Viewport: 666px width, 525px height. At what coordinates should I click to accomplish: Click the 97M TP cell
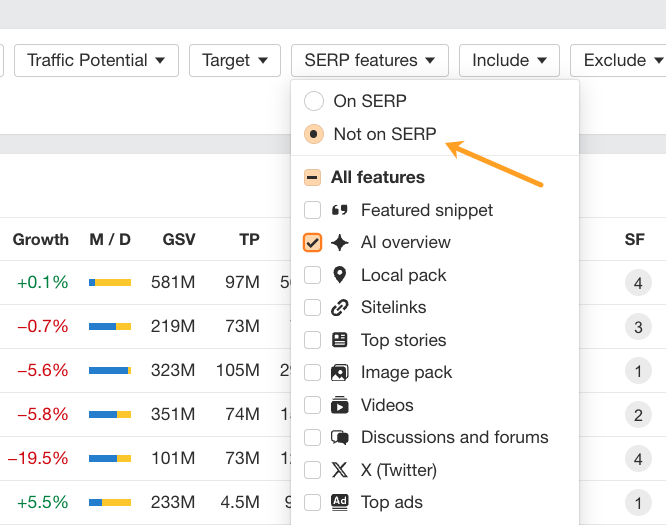[x=243, y=282]
